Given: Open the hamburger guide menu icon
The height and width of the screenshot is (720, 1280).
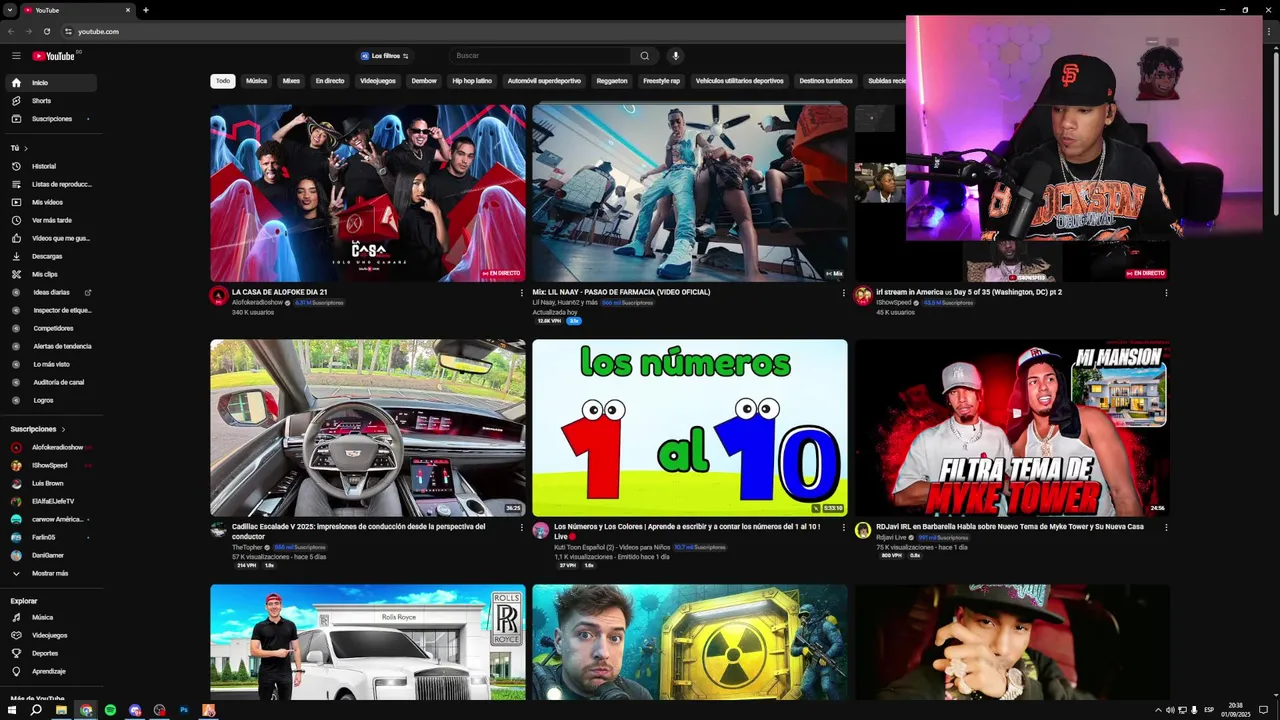Looking at the screenshot, I should [16, 56].
